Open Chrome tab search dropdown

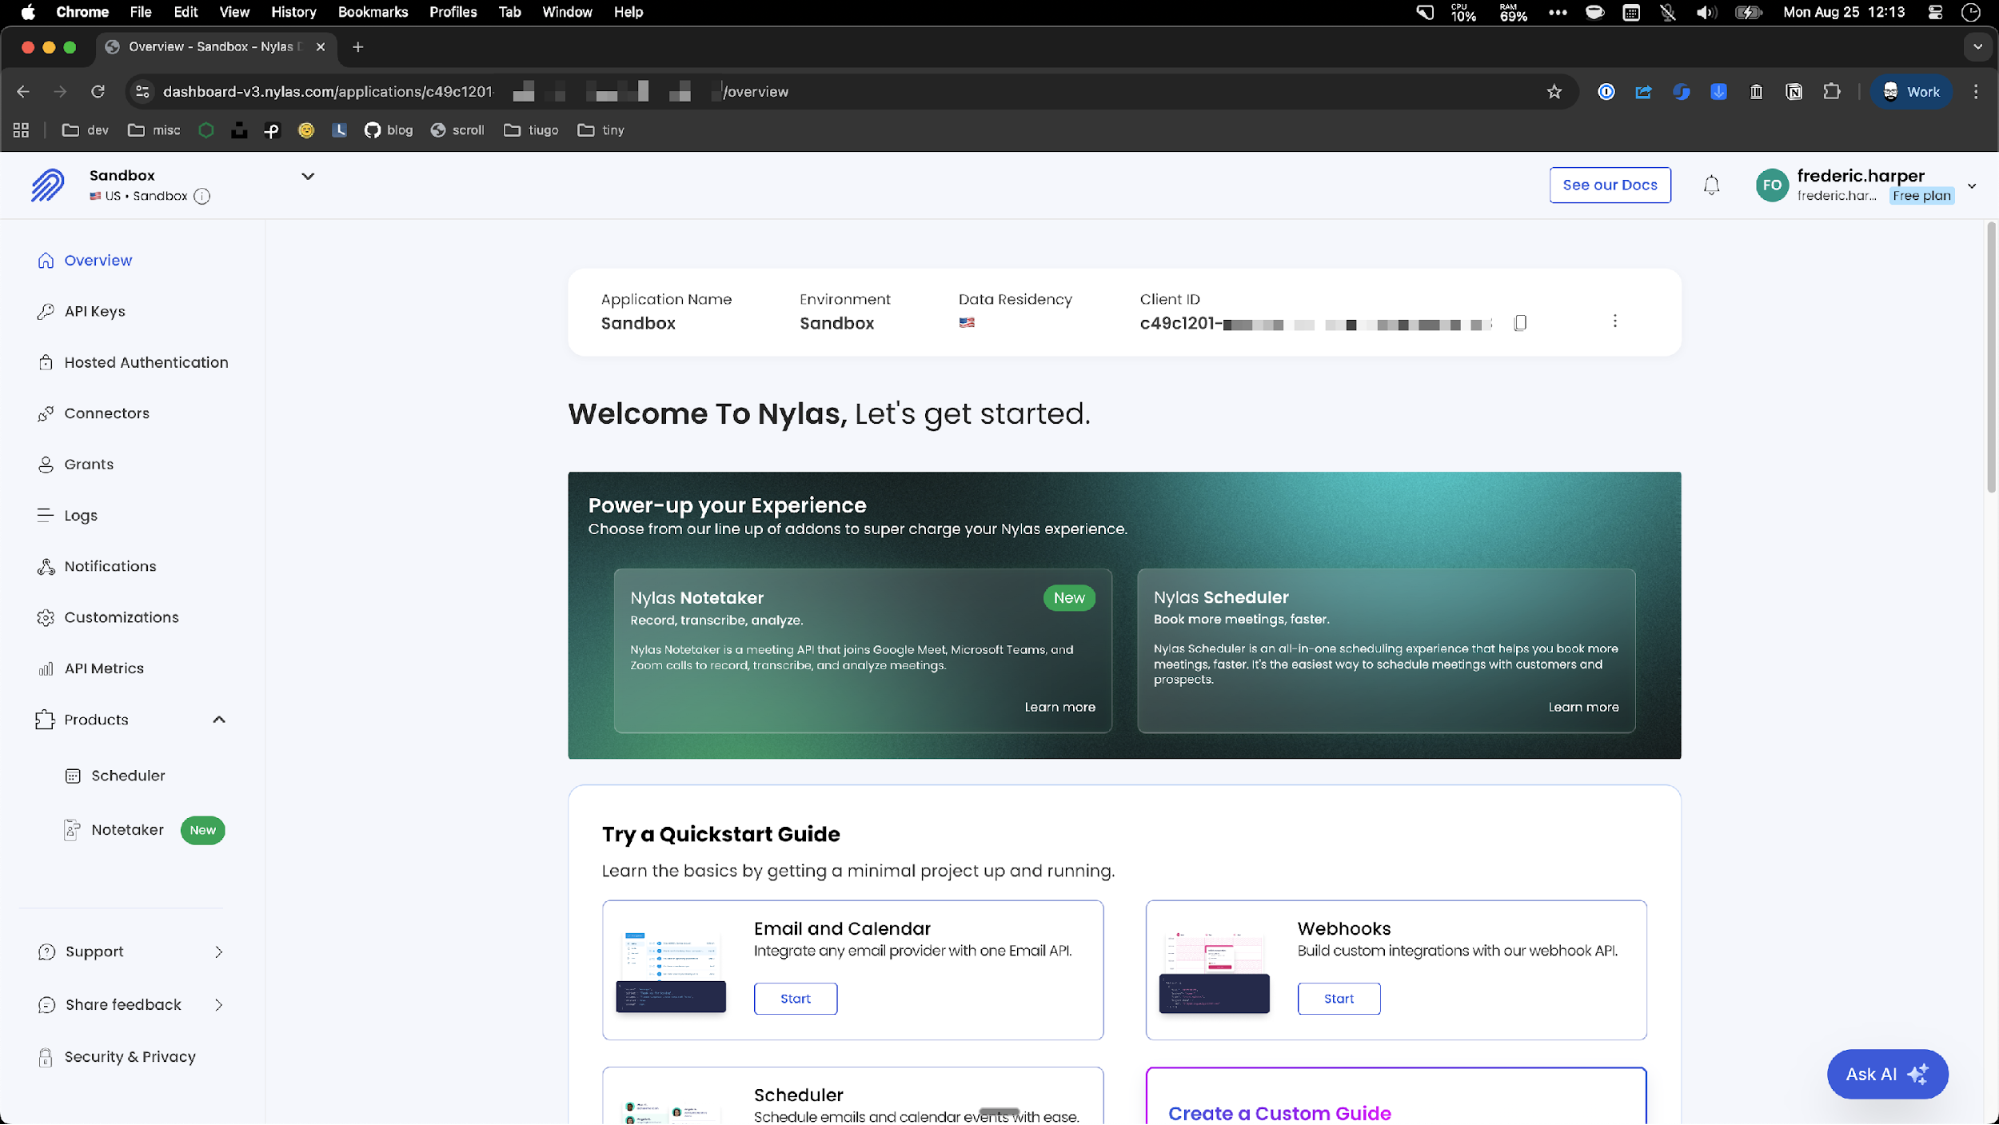coord(1977,47)
